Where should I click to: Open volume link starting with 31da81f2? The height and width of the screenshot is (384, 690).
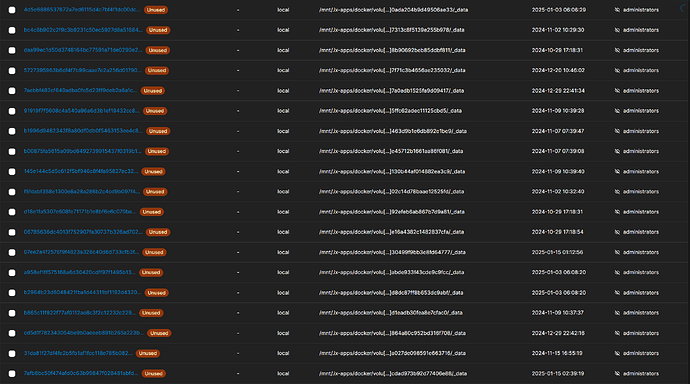pyautogui.click(x=78, y=353)
